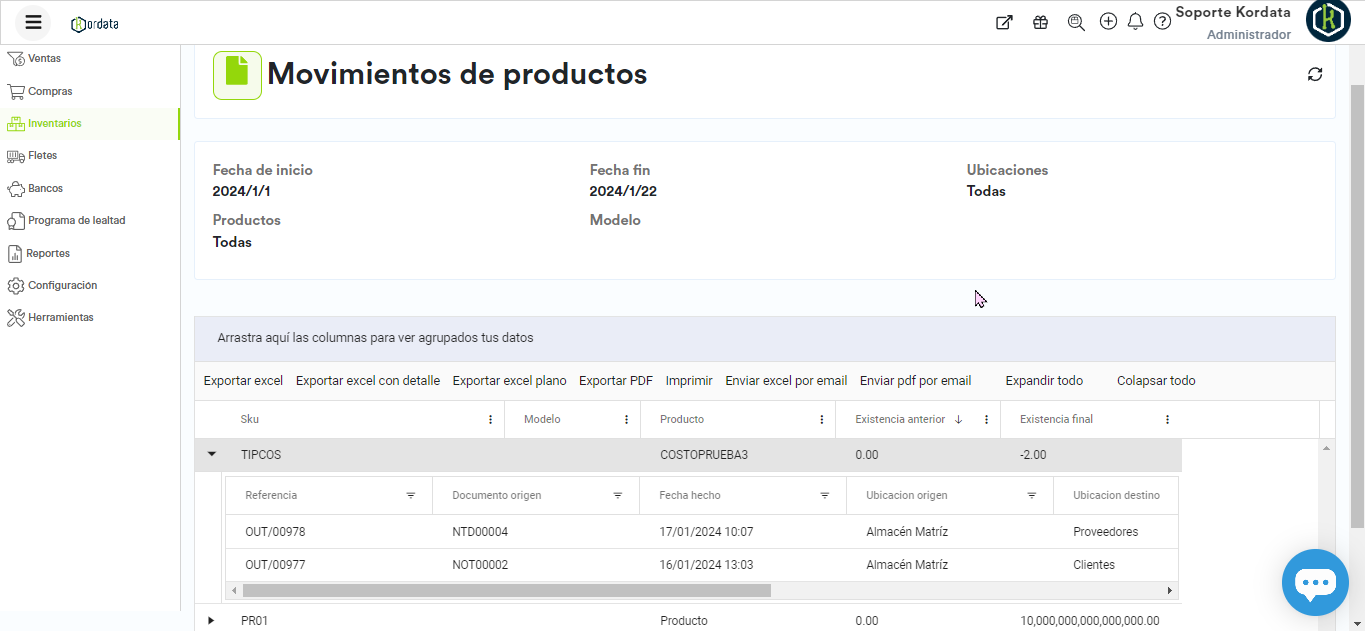Click Expandir todo
Viewport: 1365px width, 631px height.
coord(1044,381)
